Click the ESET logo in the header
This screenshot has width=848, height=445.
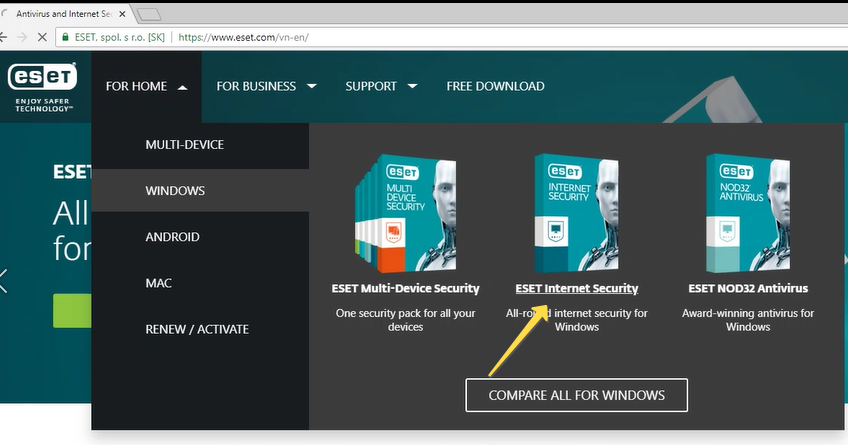click(x=42, y=87)
